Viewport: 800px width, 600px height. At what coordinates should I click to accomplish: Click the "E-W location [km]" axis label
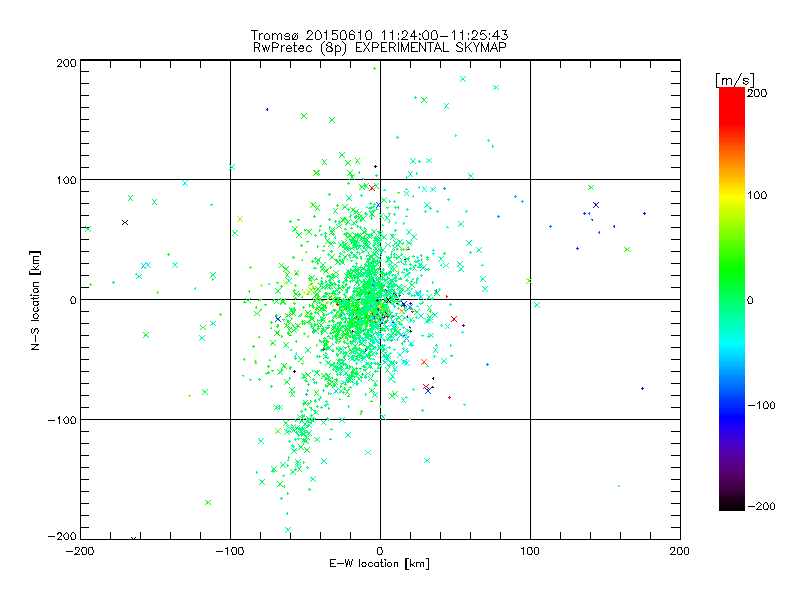[379, 563]
